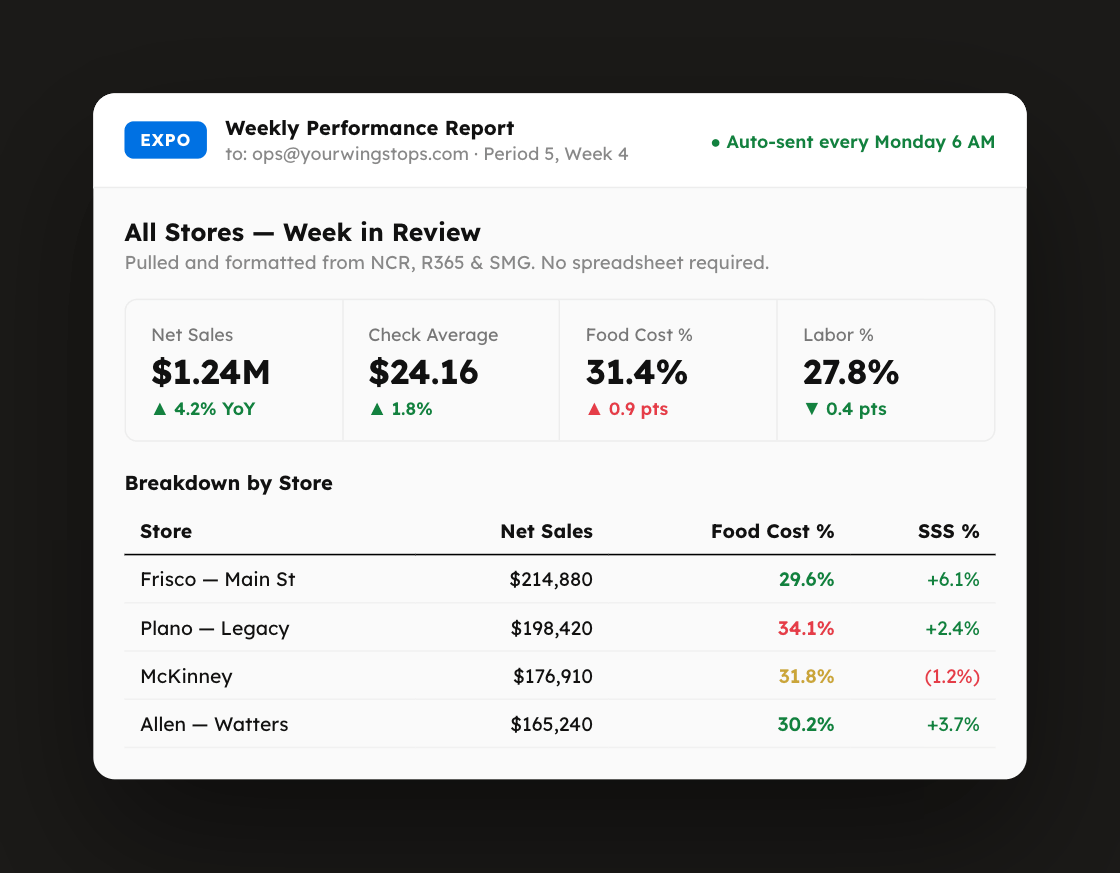Click the +2.4% SSS cell

[x=952, y=629]
